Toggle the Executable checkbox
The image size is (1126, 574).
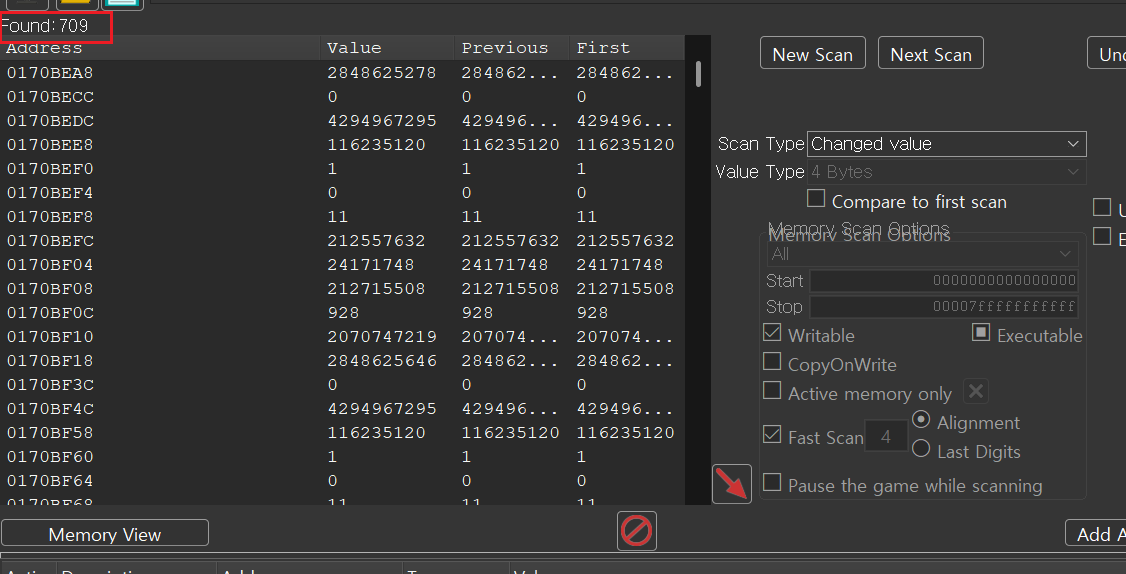click(981, 334)
